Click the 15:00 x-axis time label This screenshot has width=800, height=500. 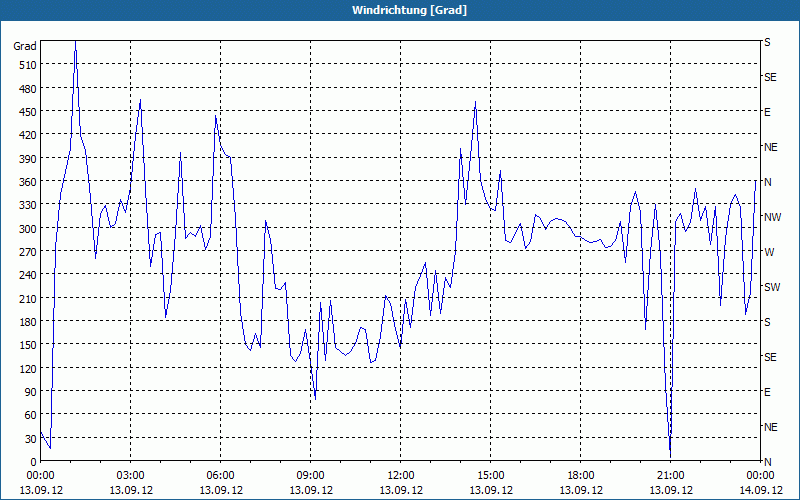[x=491, y=476]
